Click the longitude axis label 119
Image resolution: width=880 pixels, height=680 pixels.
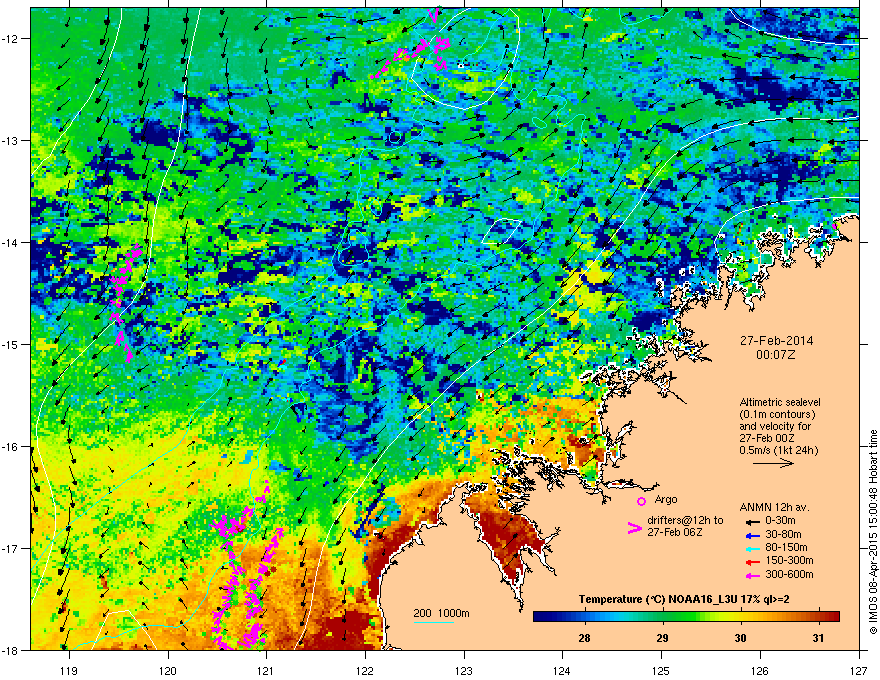pyautogui.click(x=69, y=670)
